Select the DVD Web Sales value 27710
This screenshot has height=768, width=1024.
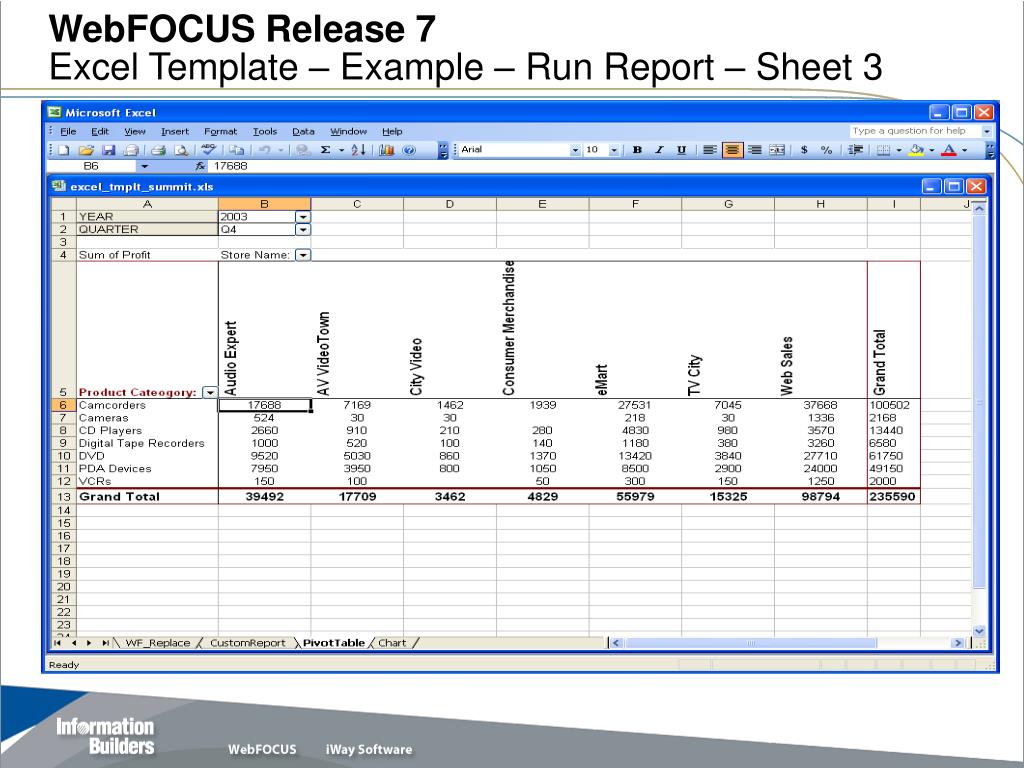point(820,456)
